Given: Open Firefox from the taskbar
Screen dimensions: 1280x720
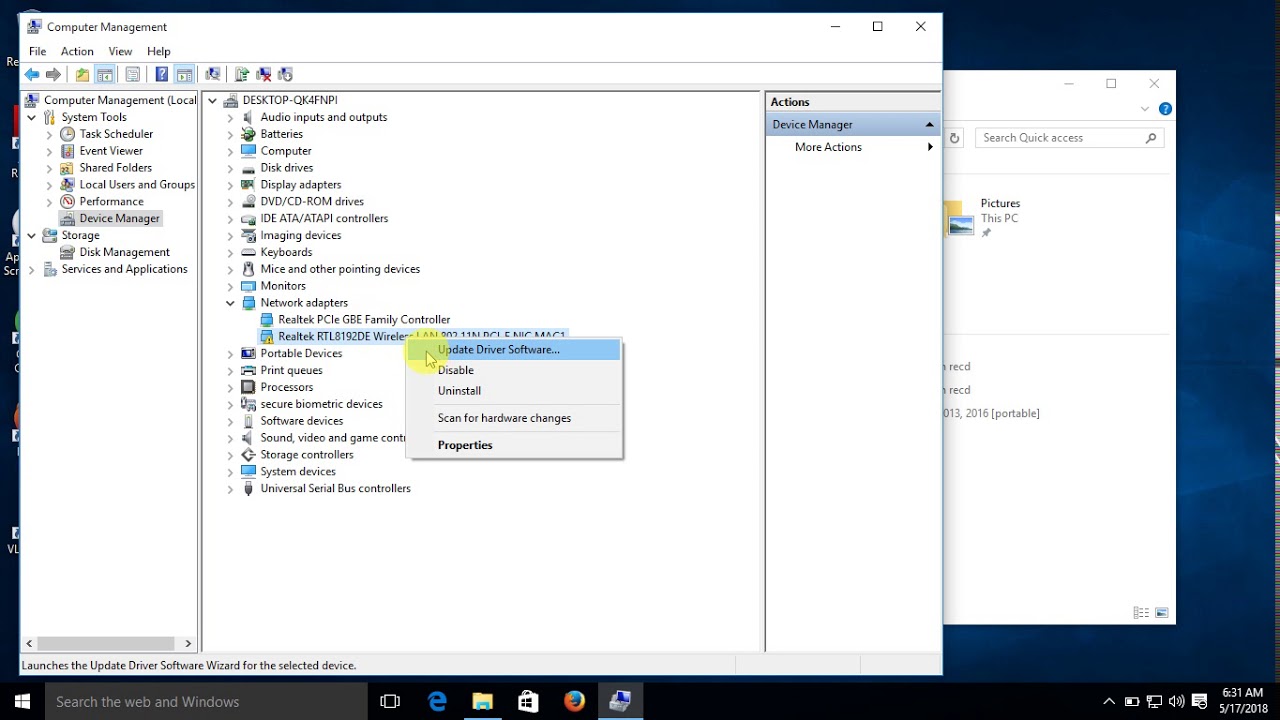Looking at the screenshot, I should point(574,702).
